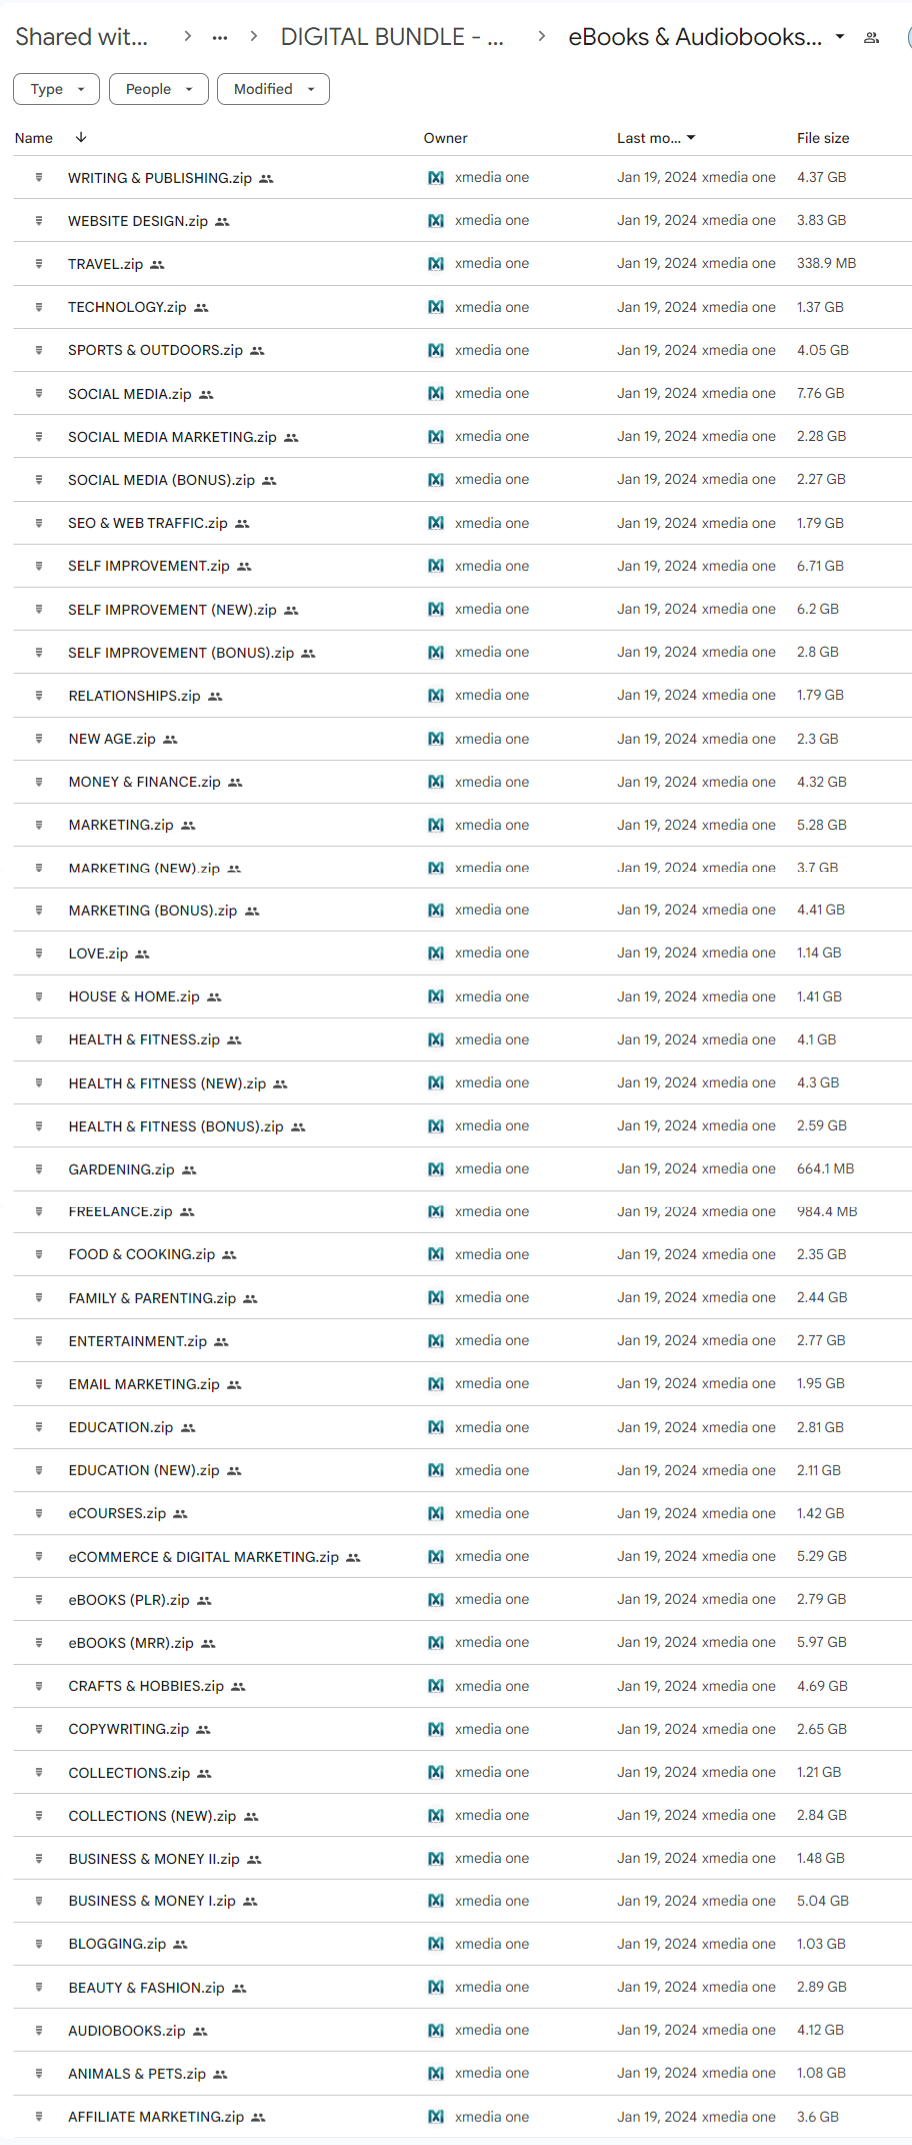Click the zip file icon for TRAVEL.zip
The width and height of the screenshot is (912, 2145).
pyautogui.click(x=39, y=264)
